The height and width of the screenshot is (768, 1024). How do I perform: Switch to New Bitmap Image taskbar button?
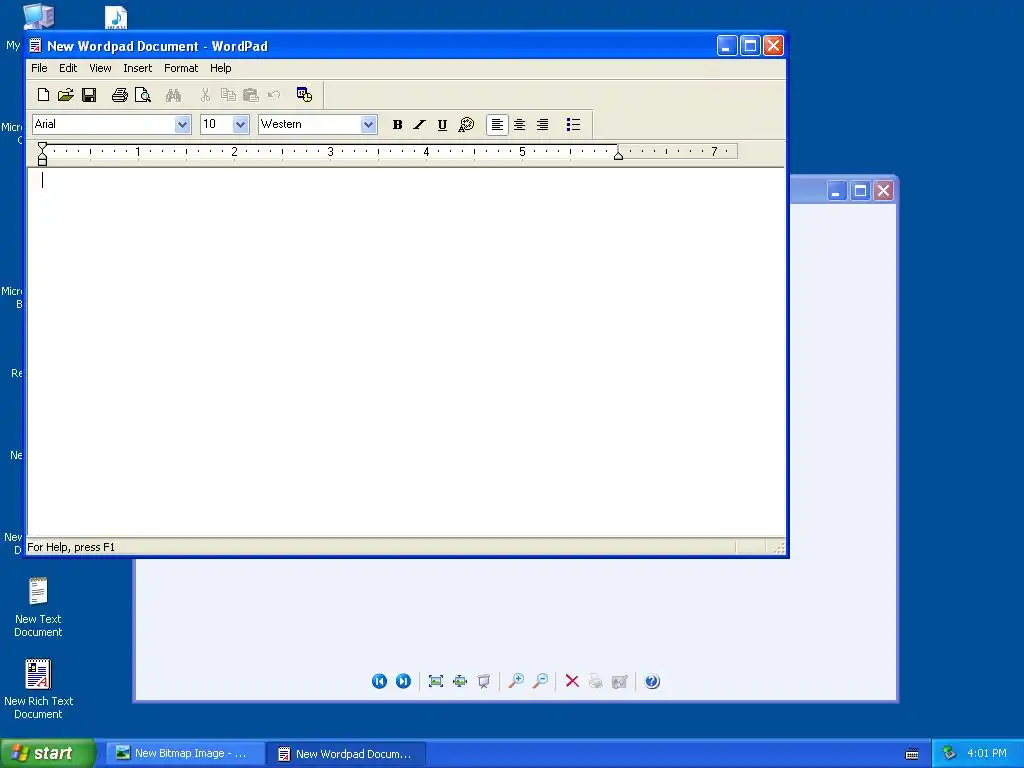click(186, 754)
